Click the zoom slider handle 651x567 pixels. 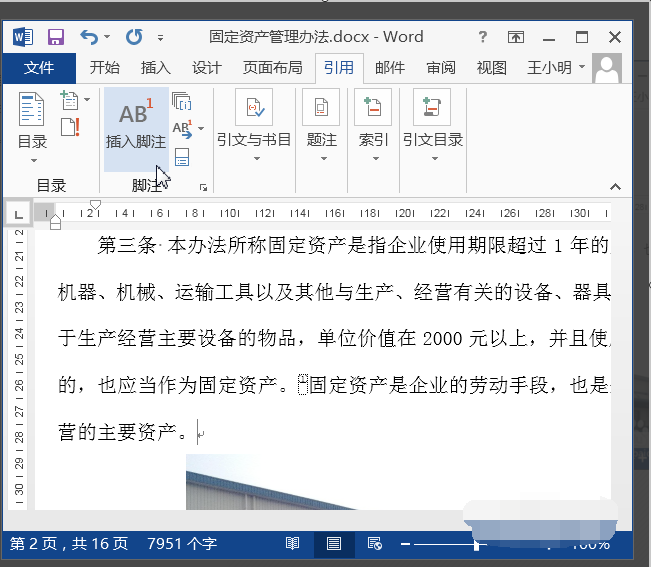click(477, 544)
